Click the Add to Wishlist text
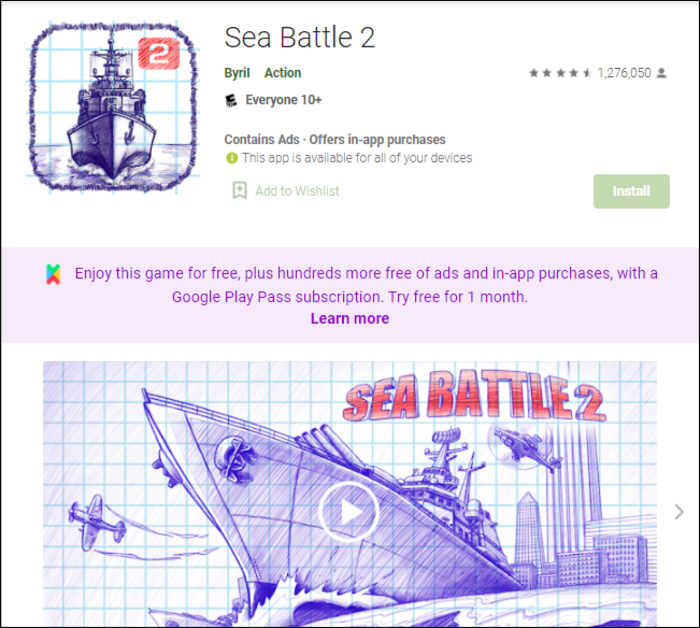 pos(297,191)
